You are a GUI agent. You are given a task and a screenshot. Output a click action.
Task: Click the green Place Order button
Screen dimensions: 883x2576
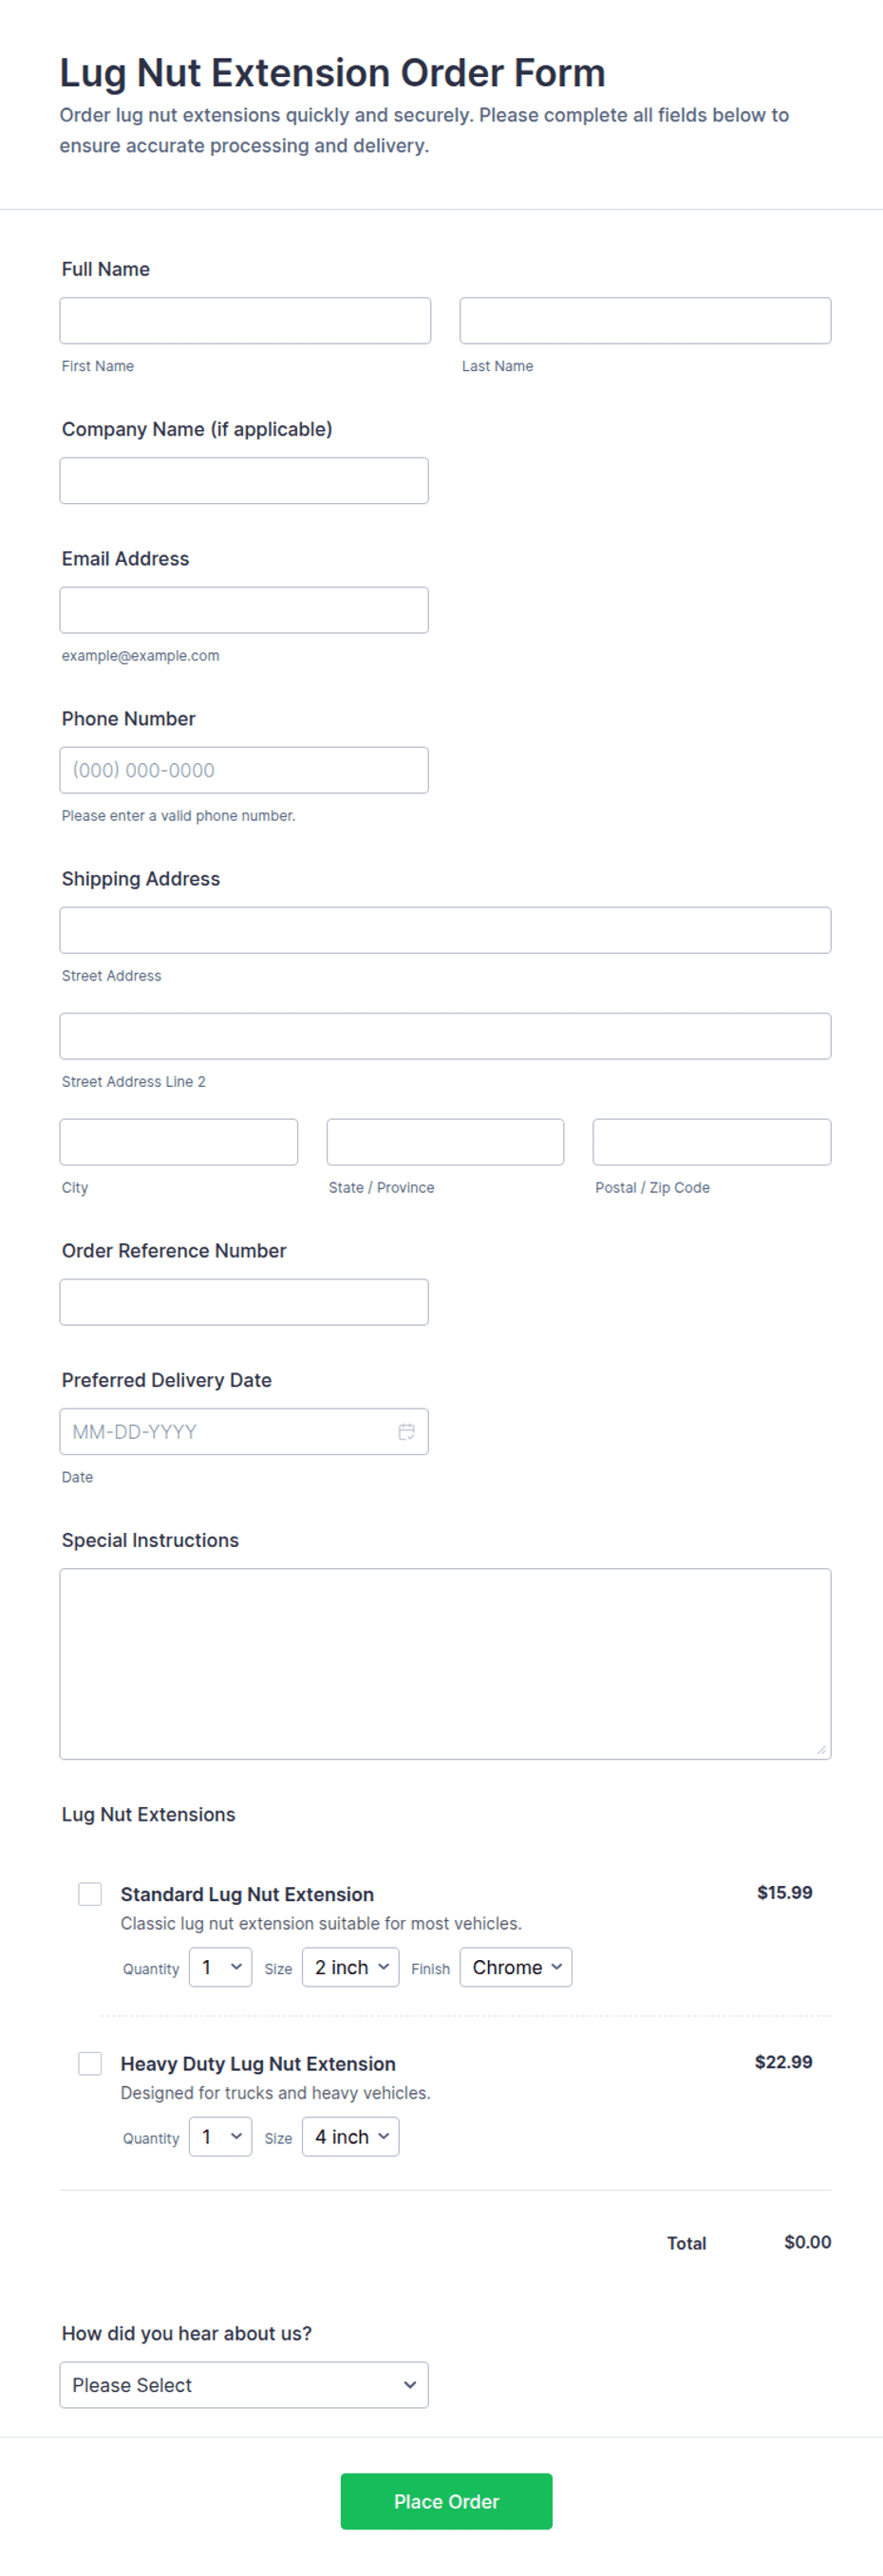[x=446, y=2500]
